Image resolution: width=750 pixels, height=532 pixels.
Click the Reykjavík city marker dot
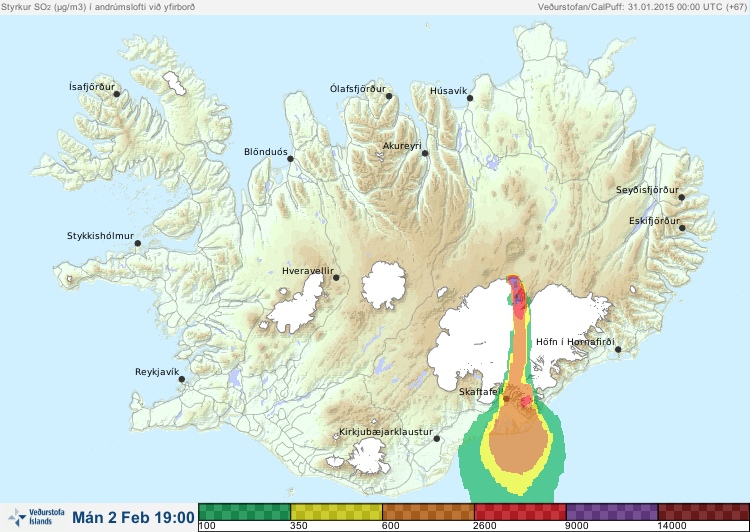[182, 379]
